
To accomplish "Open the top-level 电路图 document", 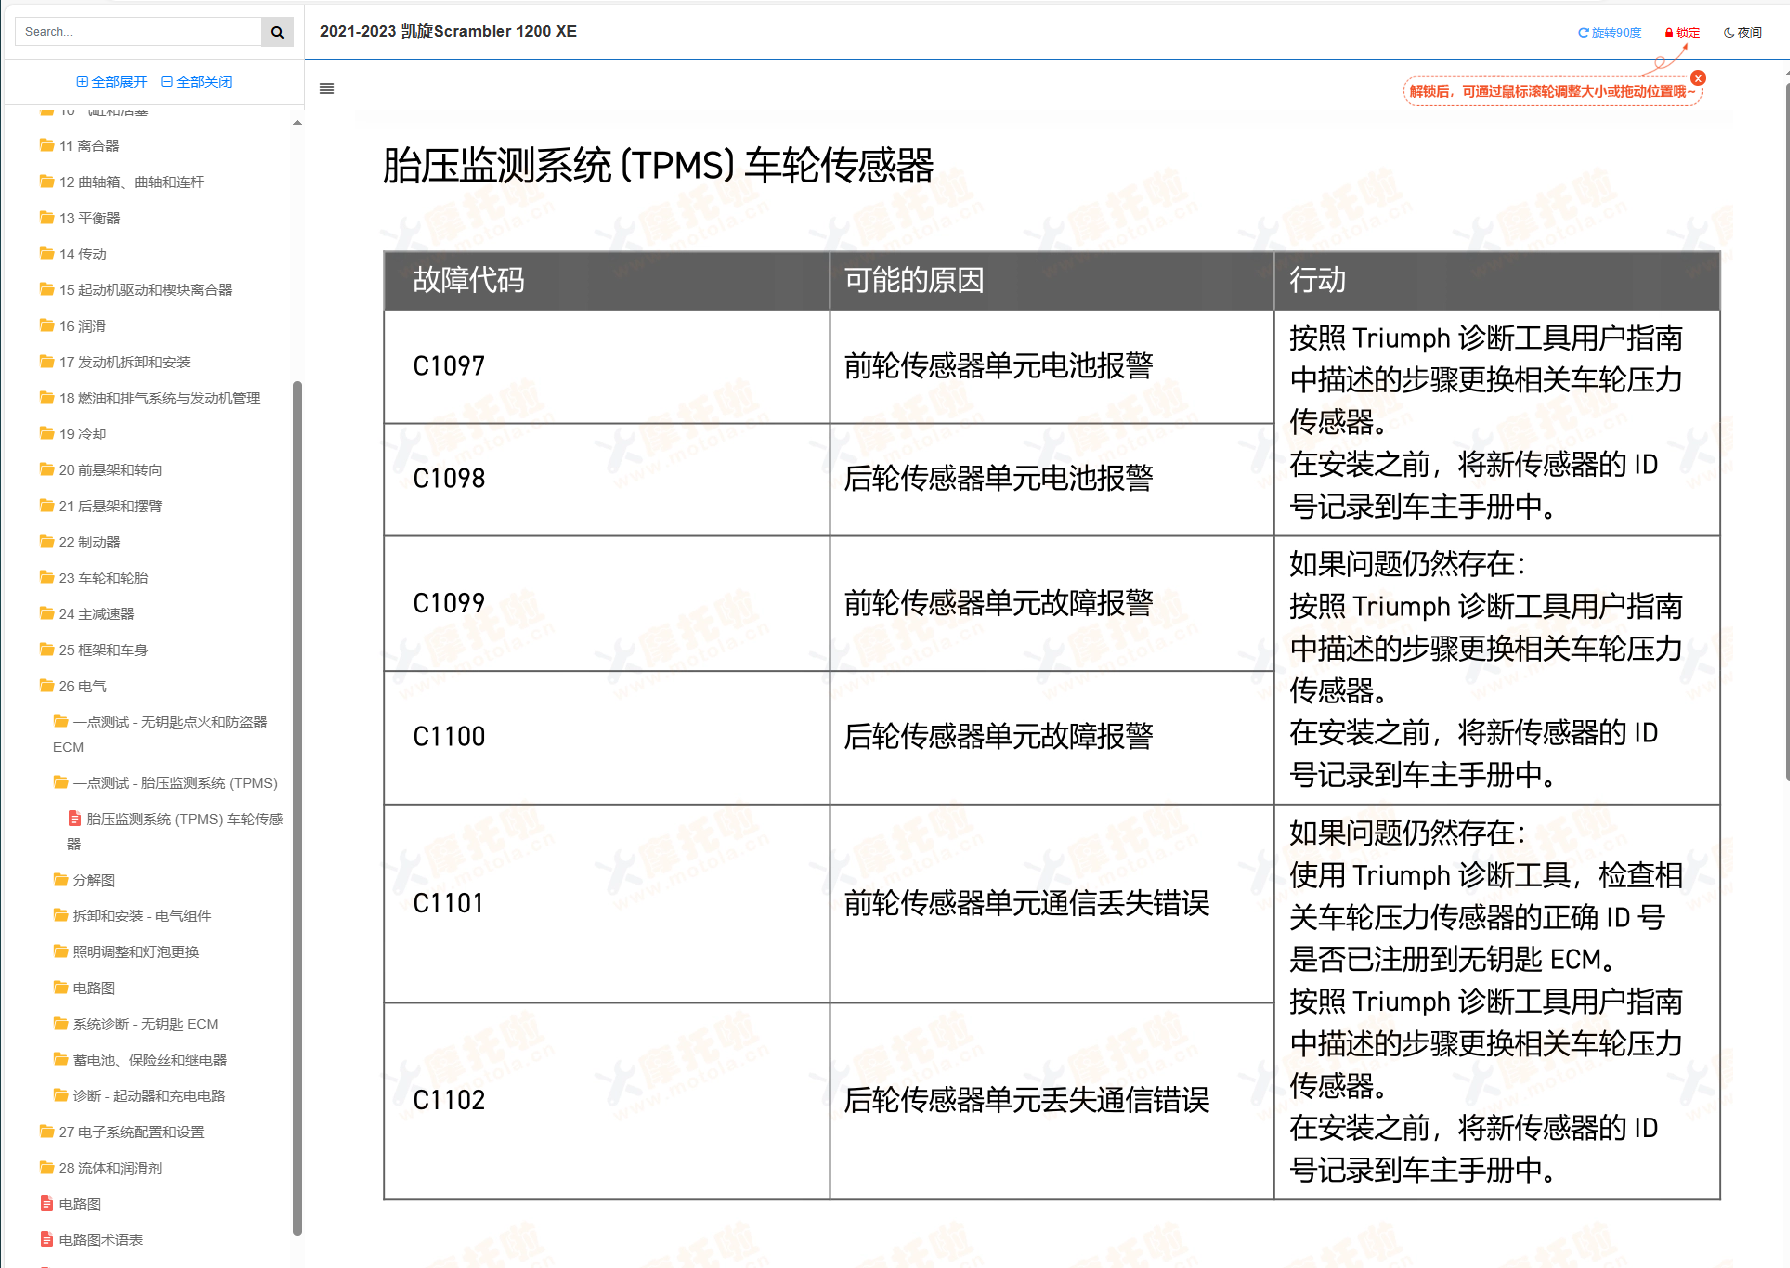I will [71, 1204].
